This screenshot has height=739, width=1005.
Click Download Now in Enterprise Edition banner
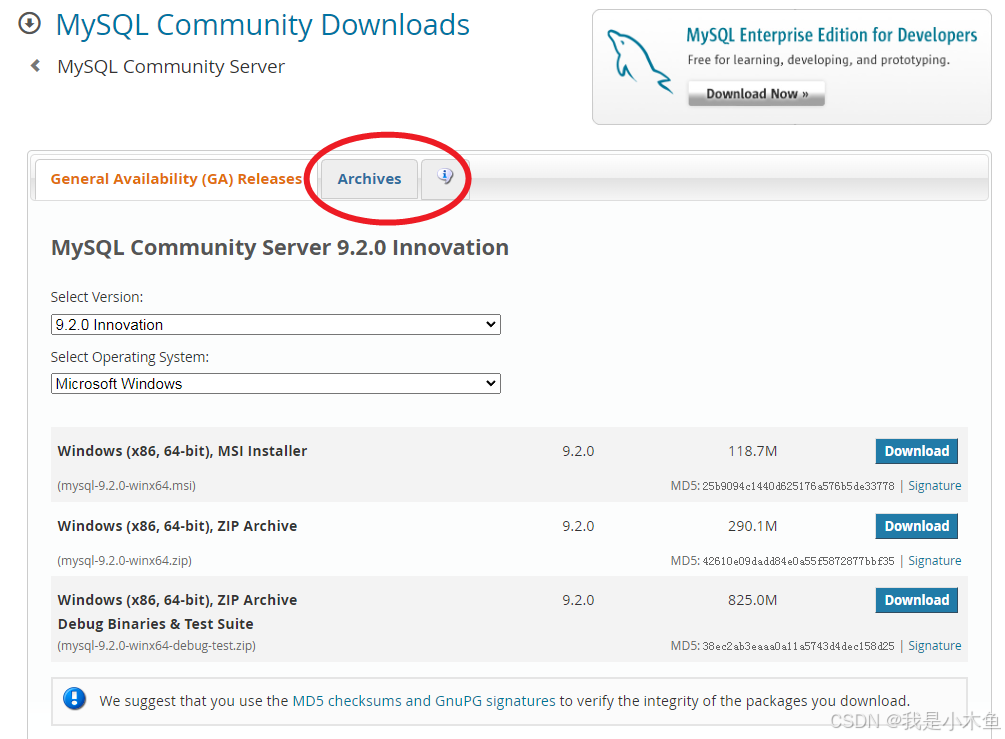756,94
